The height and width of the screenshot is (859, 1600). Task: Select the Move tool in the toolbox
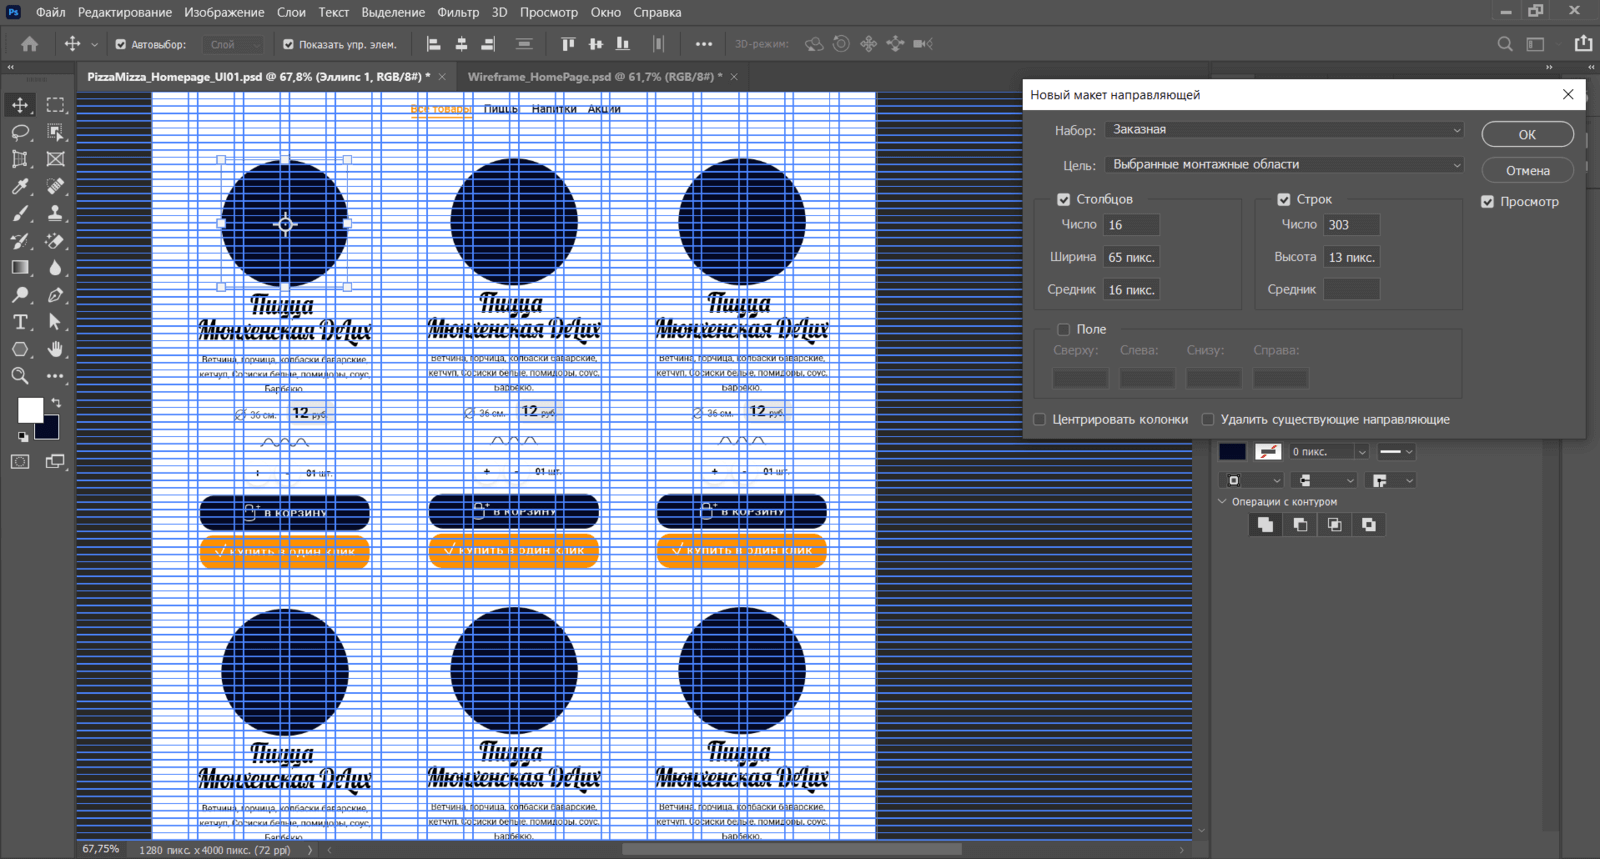point(20,105)
